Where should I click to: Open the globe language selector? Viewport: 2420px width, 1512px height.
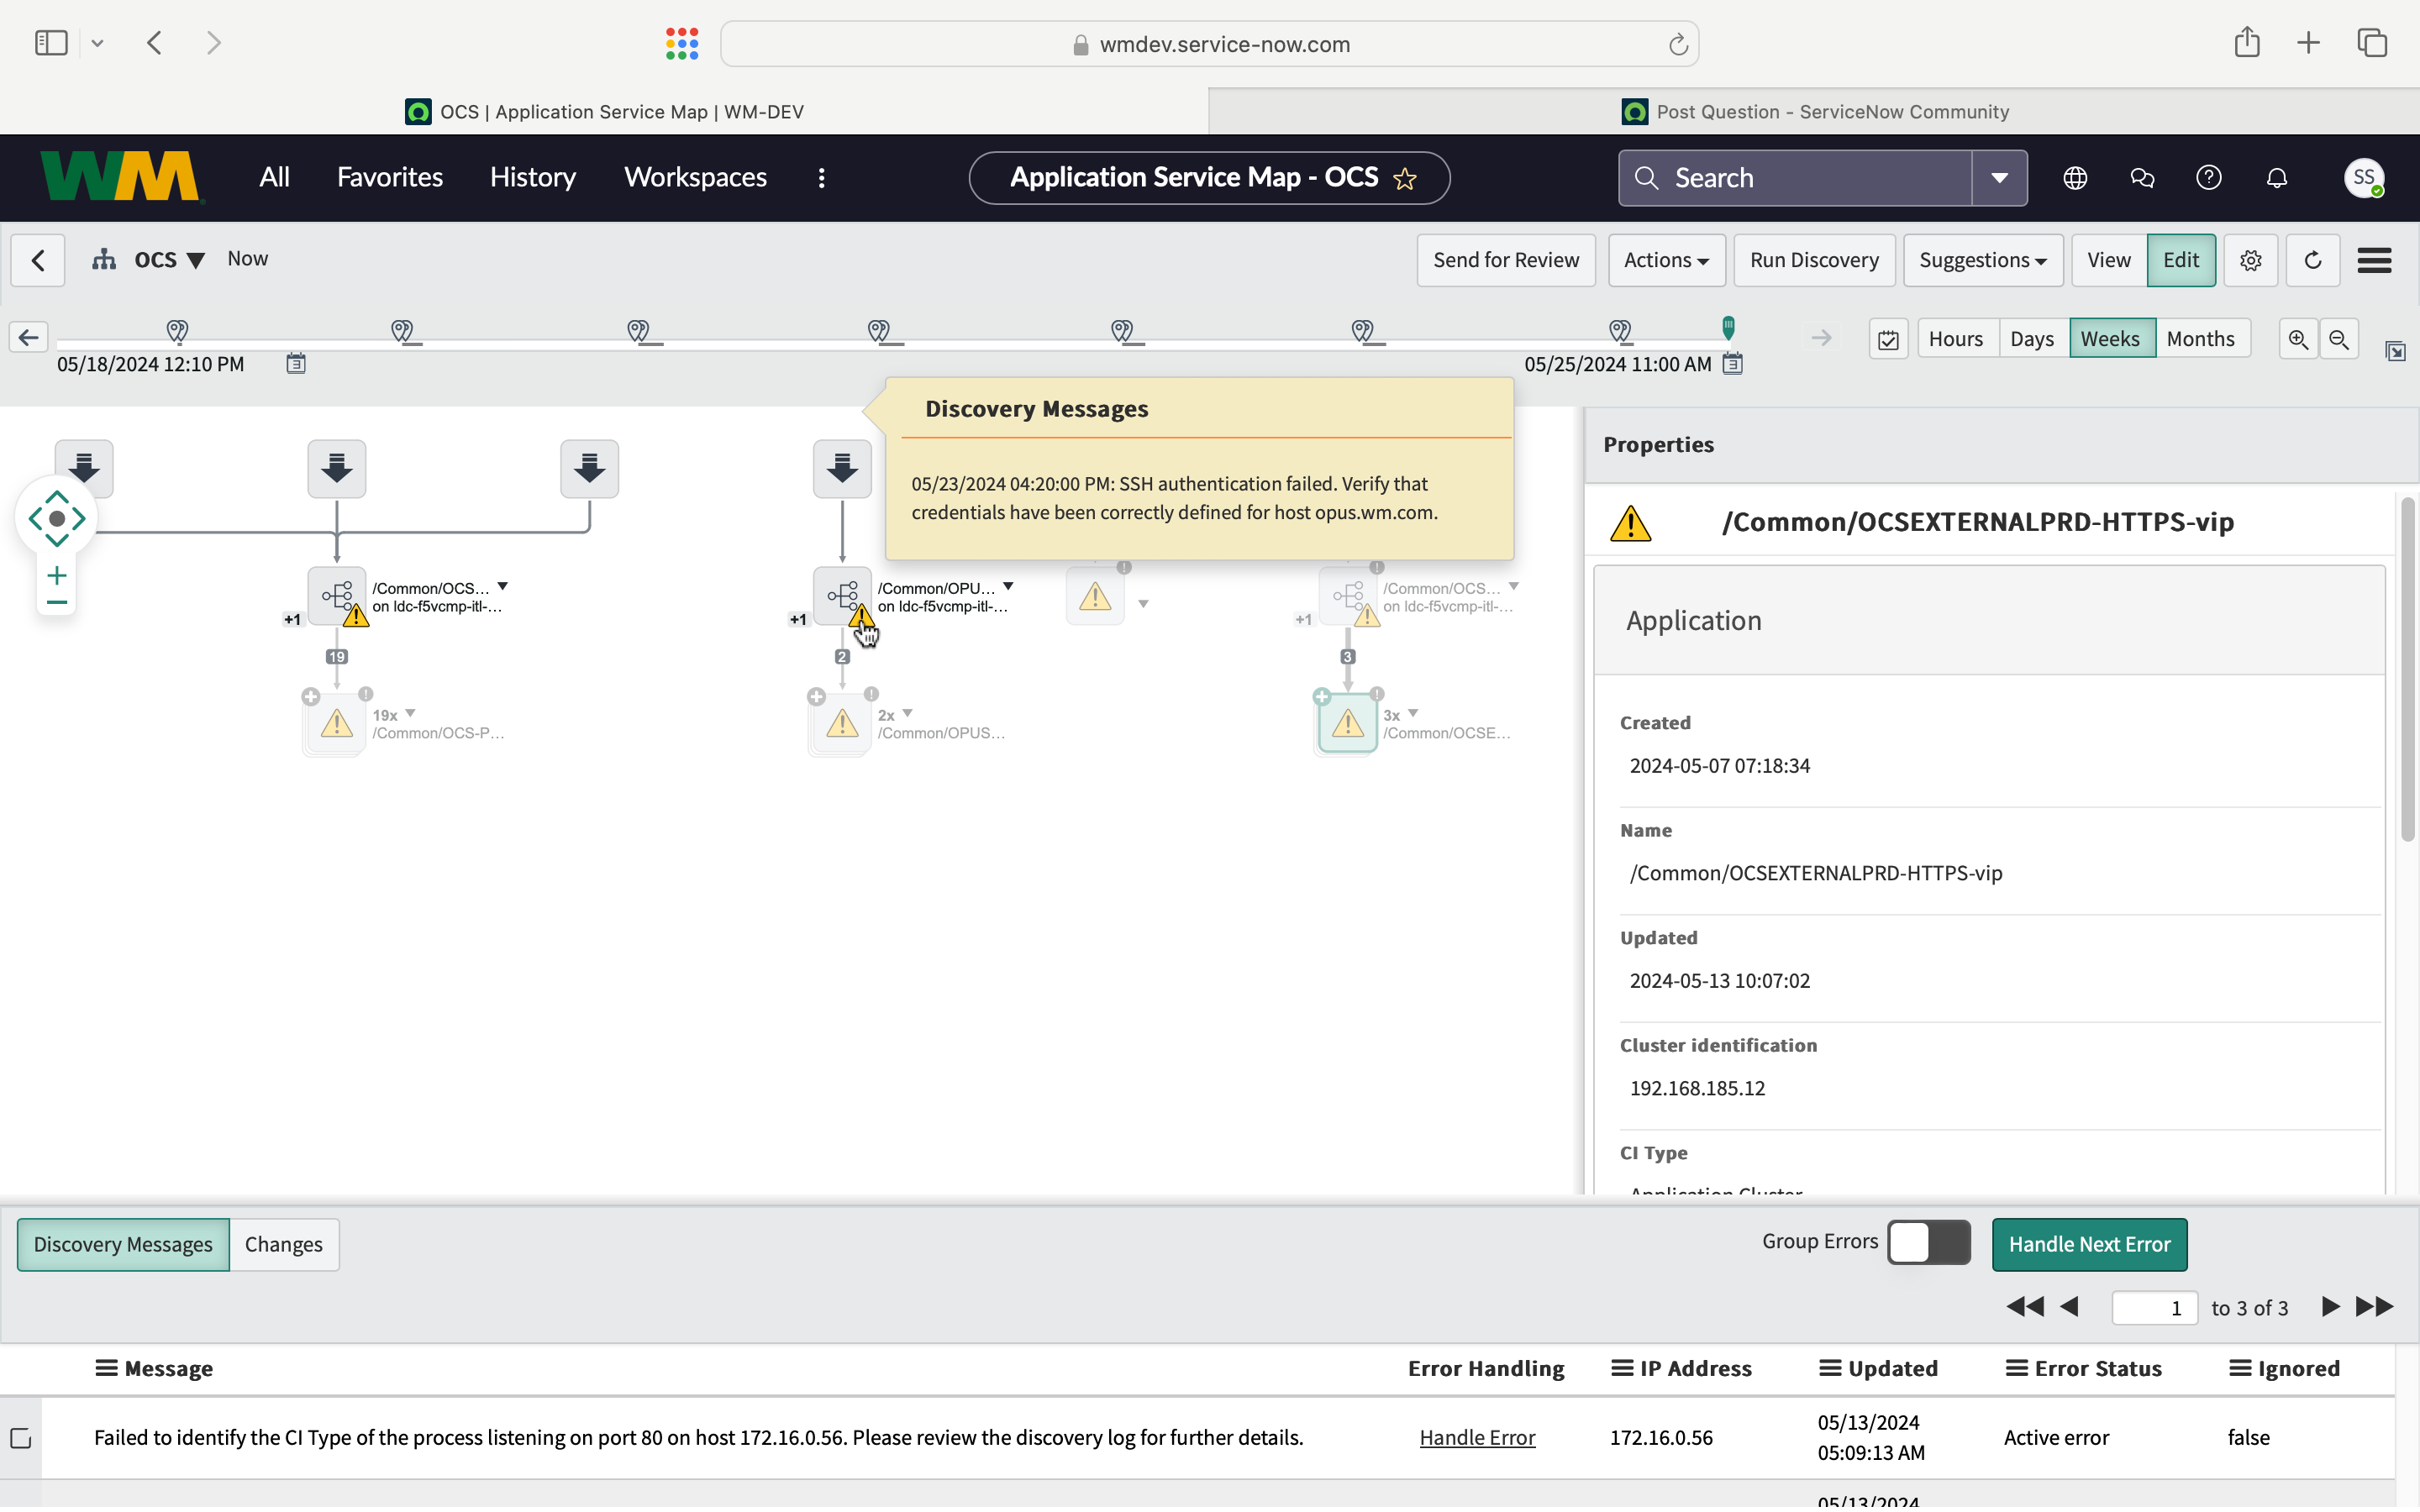[x=2075, y=178]
